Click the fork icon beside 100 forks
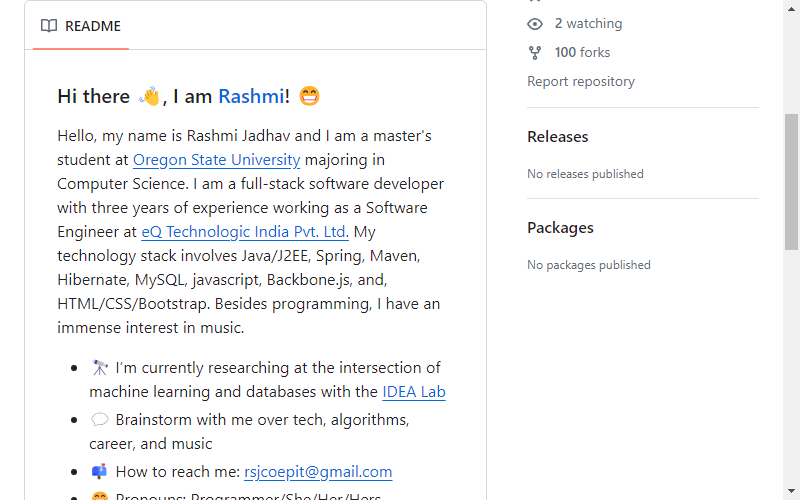This screenshot has width=800, height=500. click(535, 53)
